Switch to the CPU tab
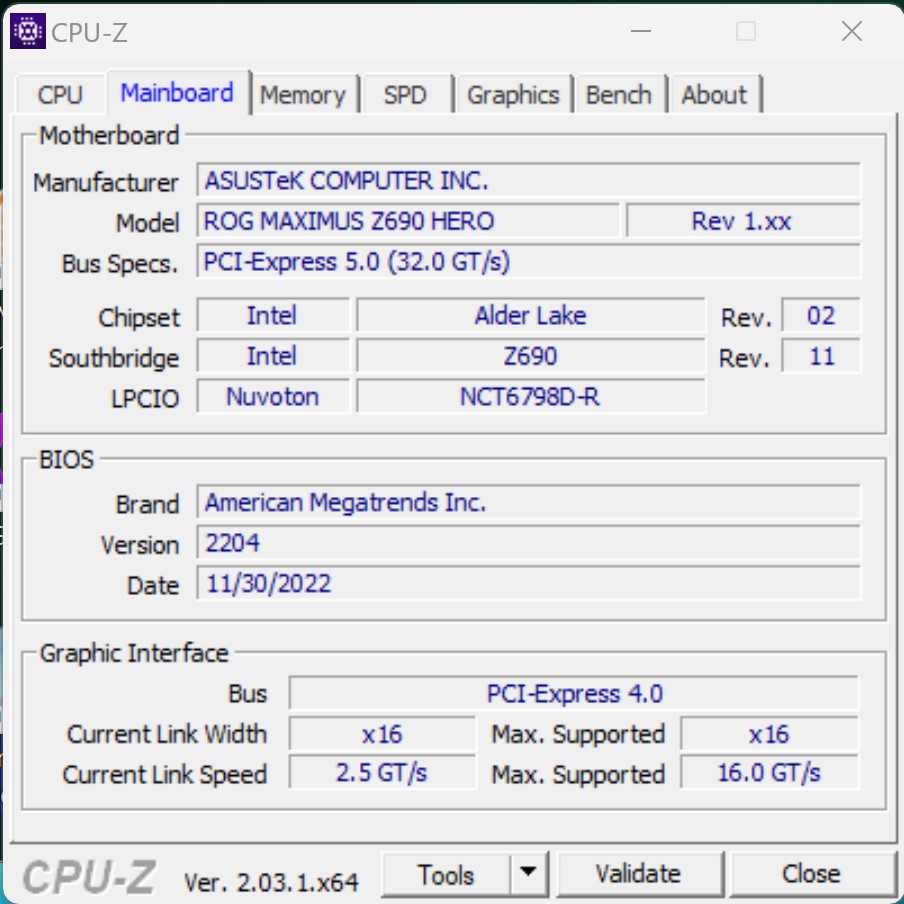 click(61, 95)
